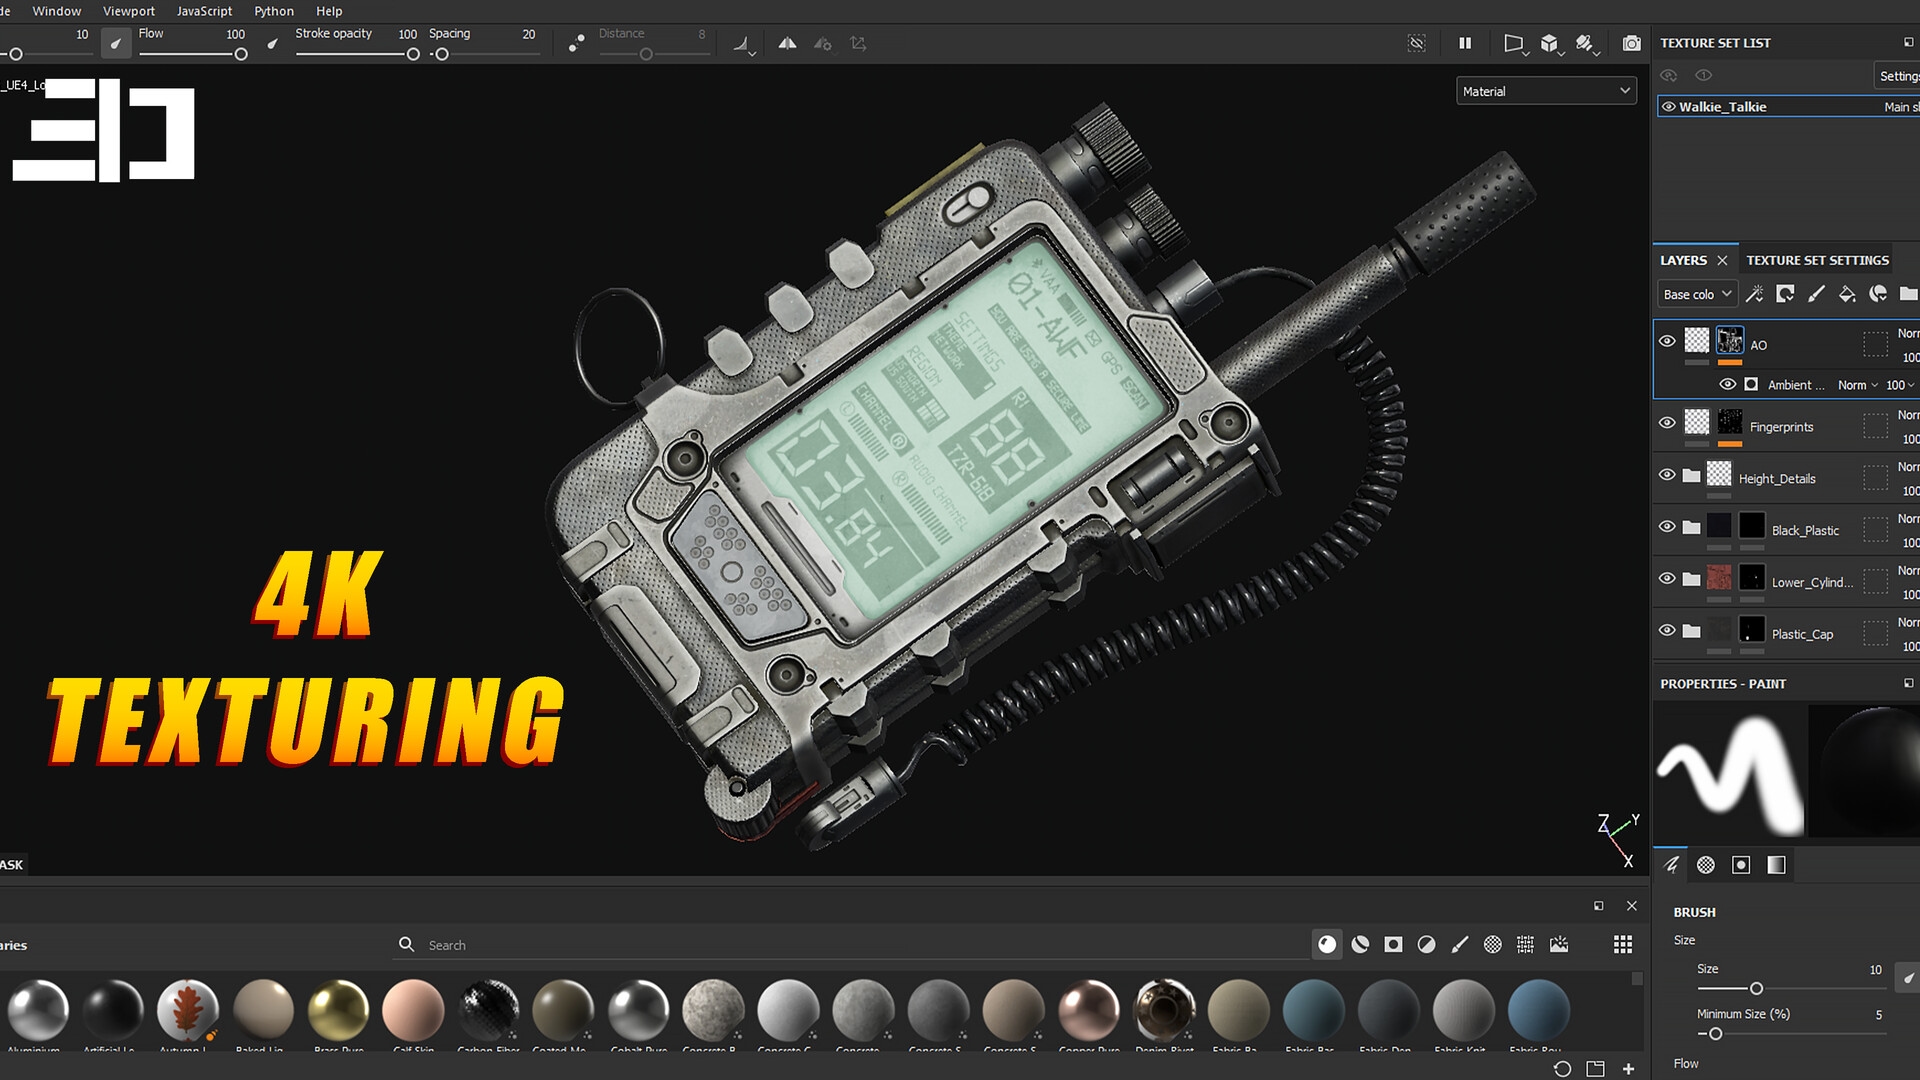Toggle visibility of Black_Plastic folder
This screenshot has width=1920, height=1080.
[1667, 527]
